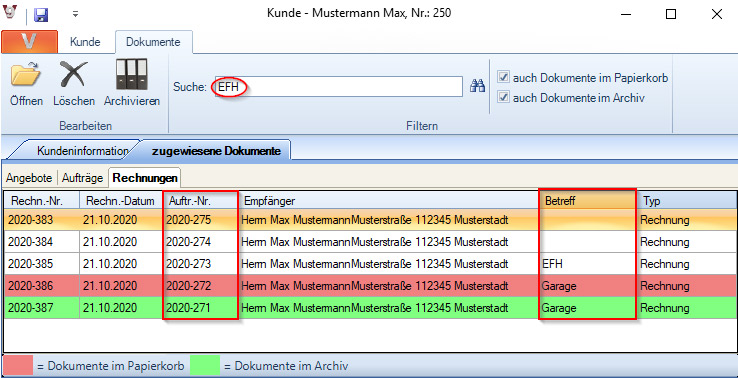Open the application logo icon in title bar
Image resolution: width=738 pixels, height=378 pixels.
10,13
